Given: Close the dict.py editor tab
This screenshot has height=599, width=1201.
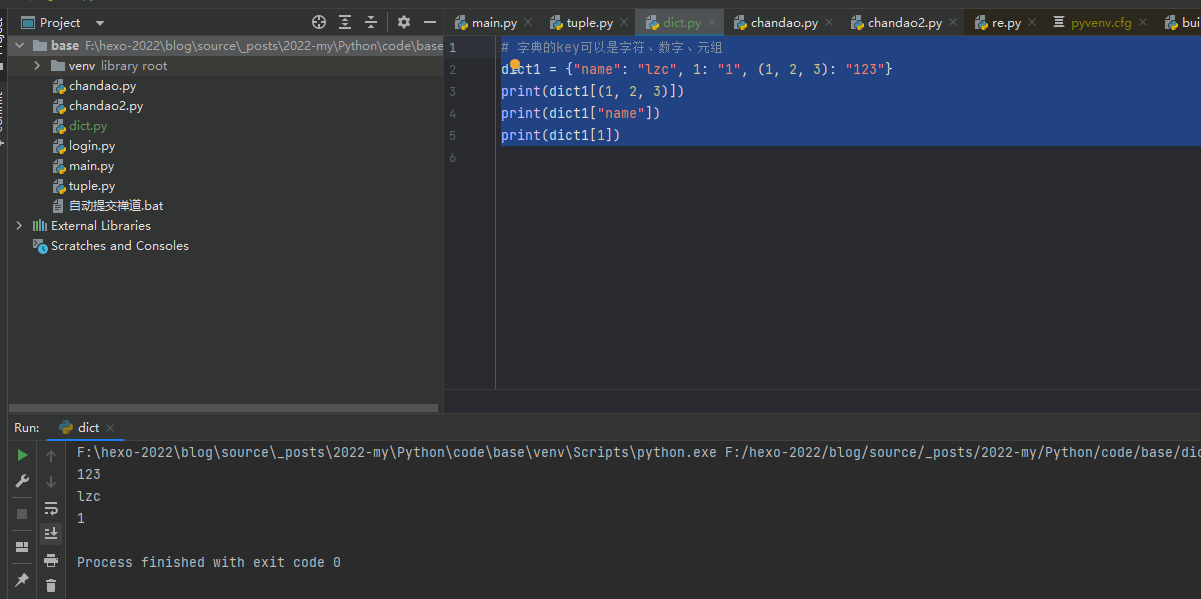Looking at the screenshot, I should point(714,22).
